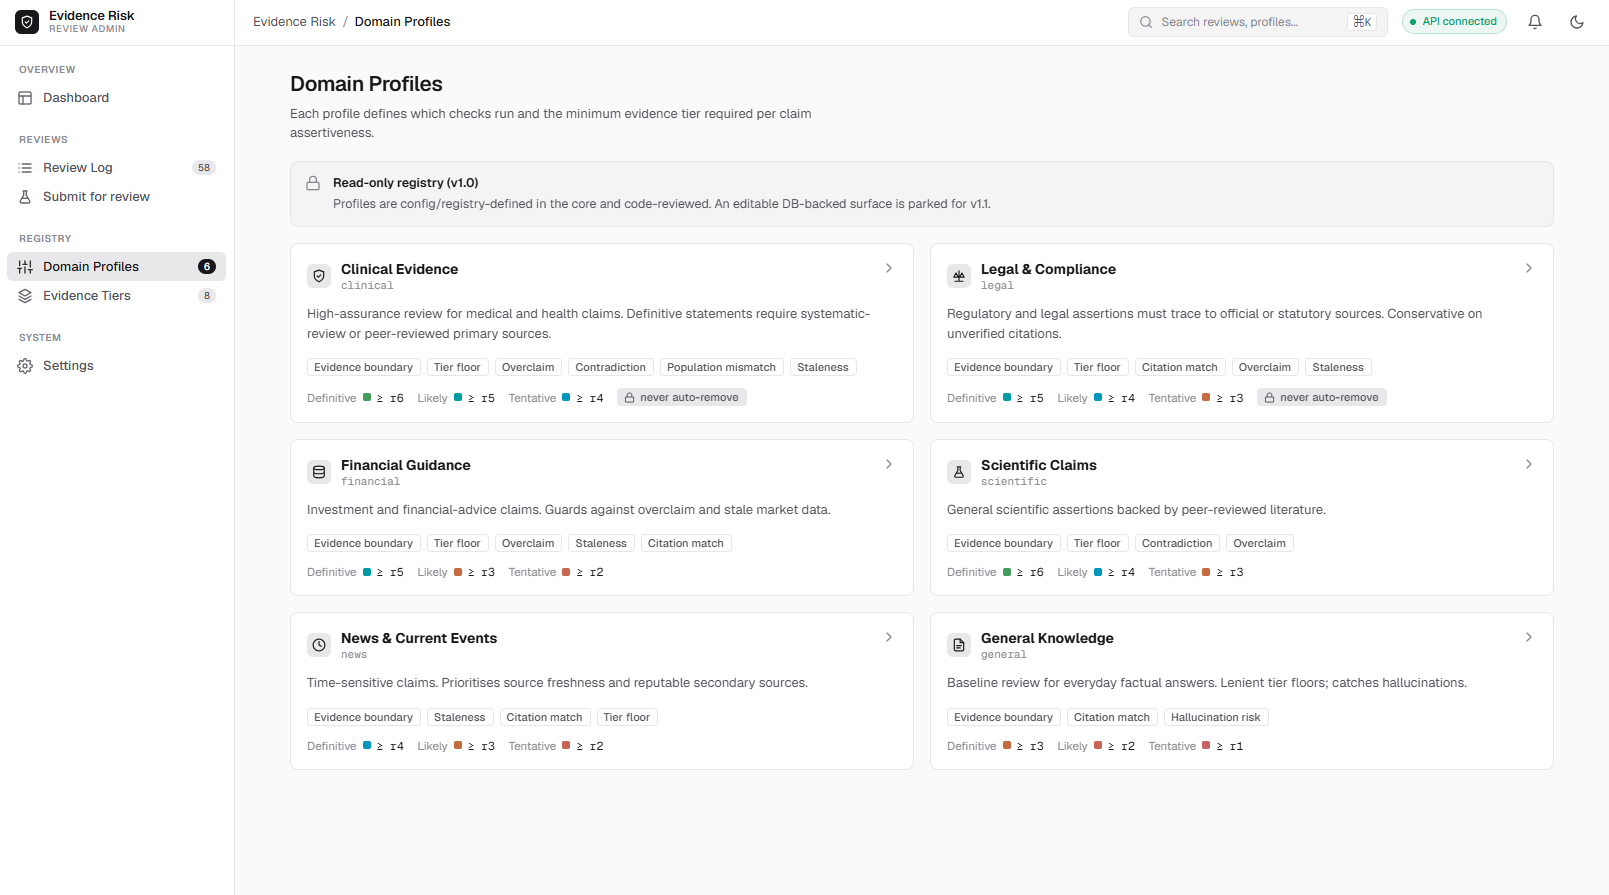Click the Evidence Tiers 8 count badge
The width and height of the screenshot is (1609, 895).
point(207,296)
